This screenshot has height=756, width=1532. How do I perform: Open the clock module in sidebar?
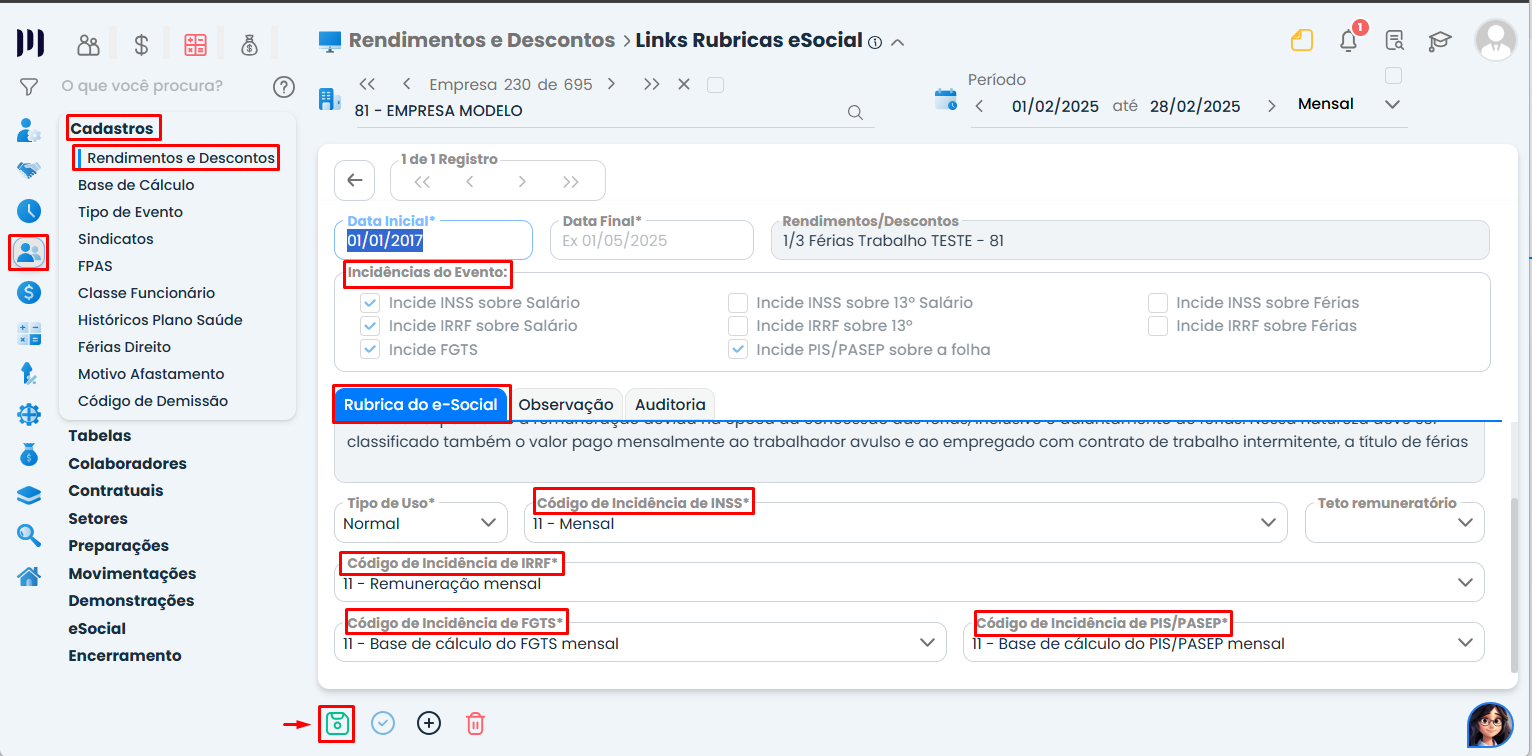29,211
